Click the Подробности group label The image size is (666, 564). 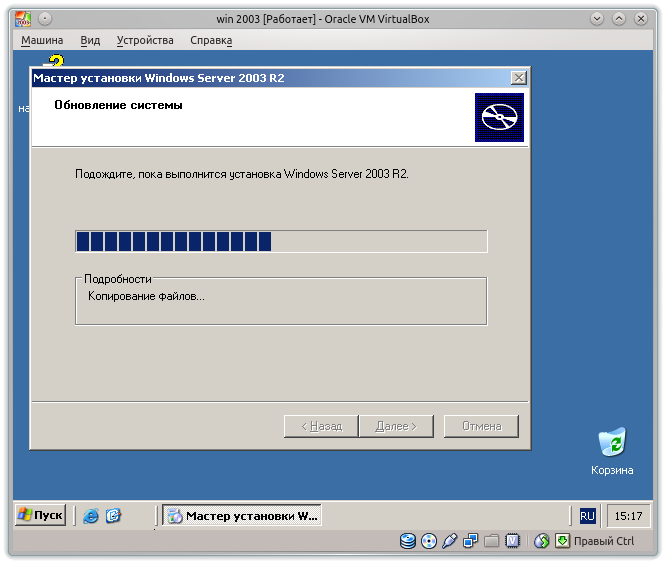pyautogui.click(x=118, y=279)
